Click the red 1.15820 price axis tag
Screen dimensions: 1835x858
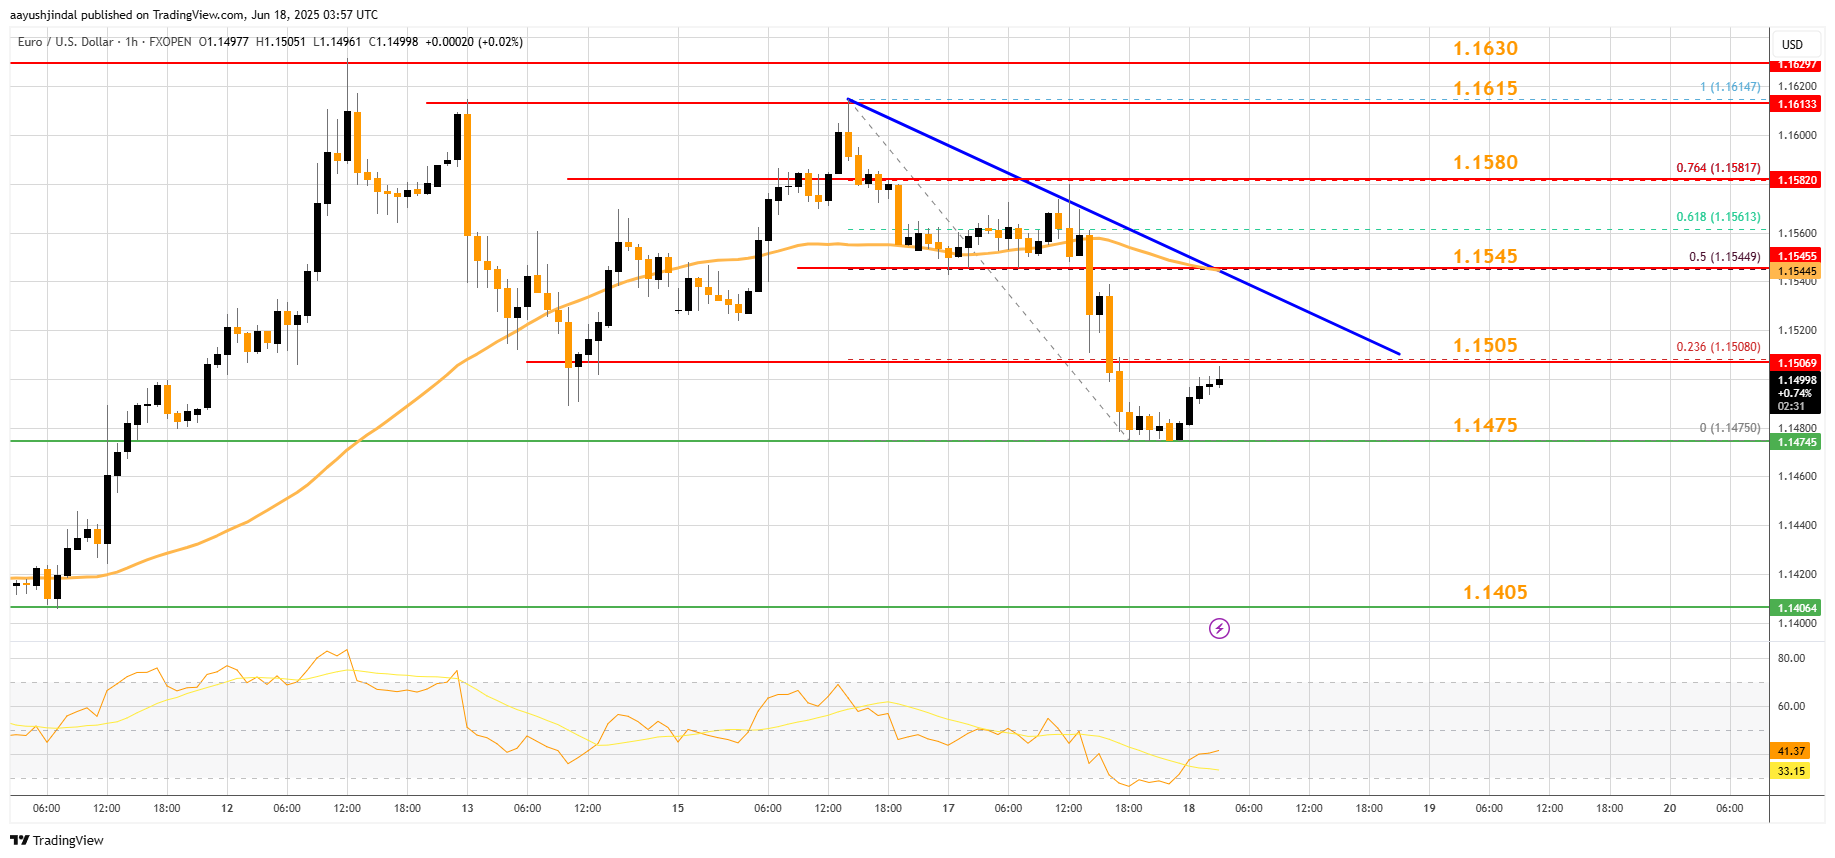tap(1795, 180)
